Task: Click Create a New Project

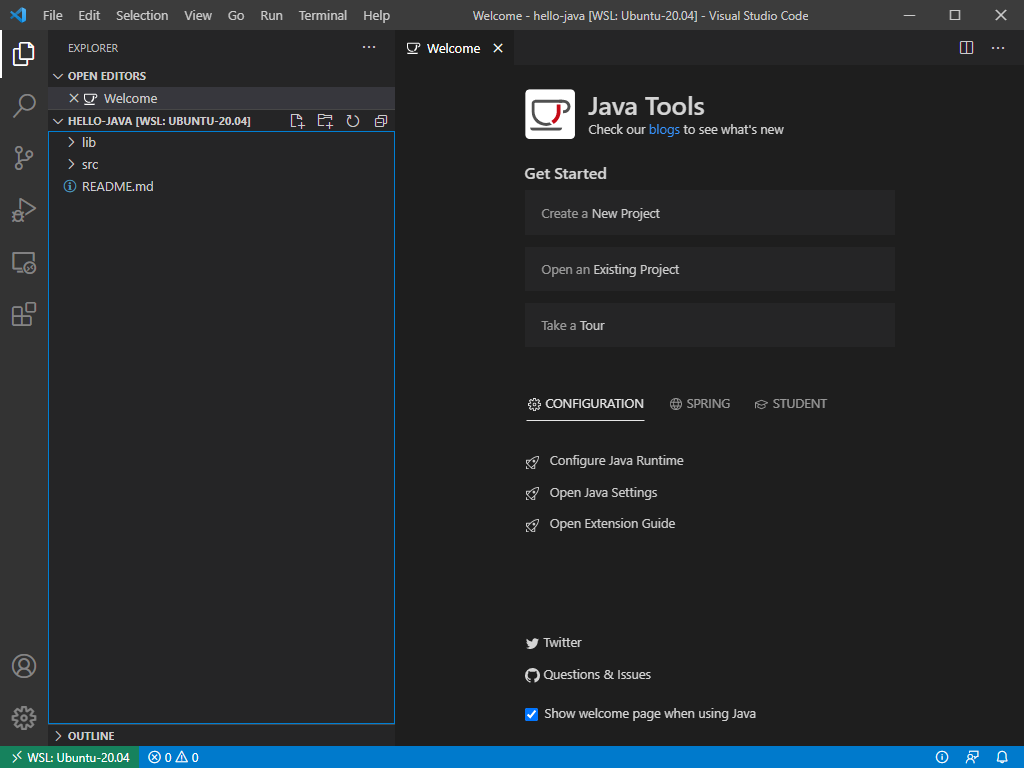Action: coord(709,213)
